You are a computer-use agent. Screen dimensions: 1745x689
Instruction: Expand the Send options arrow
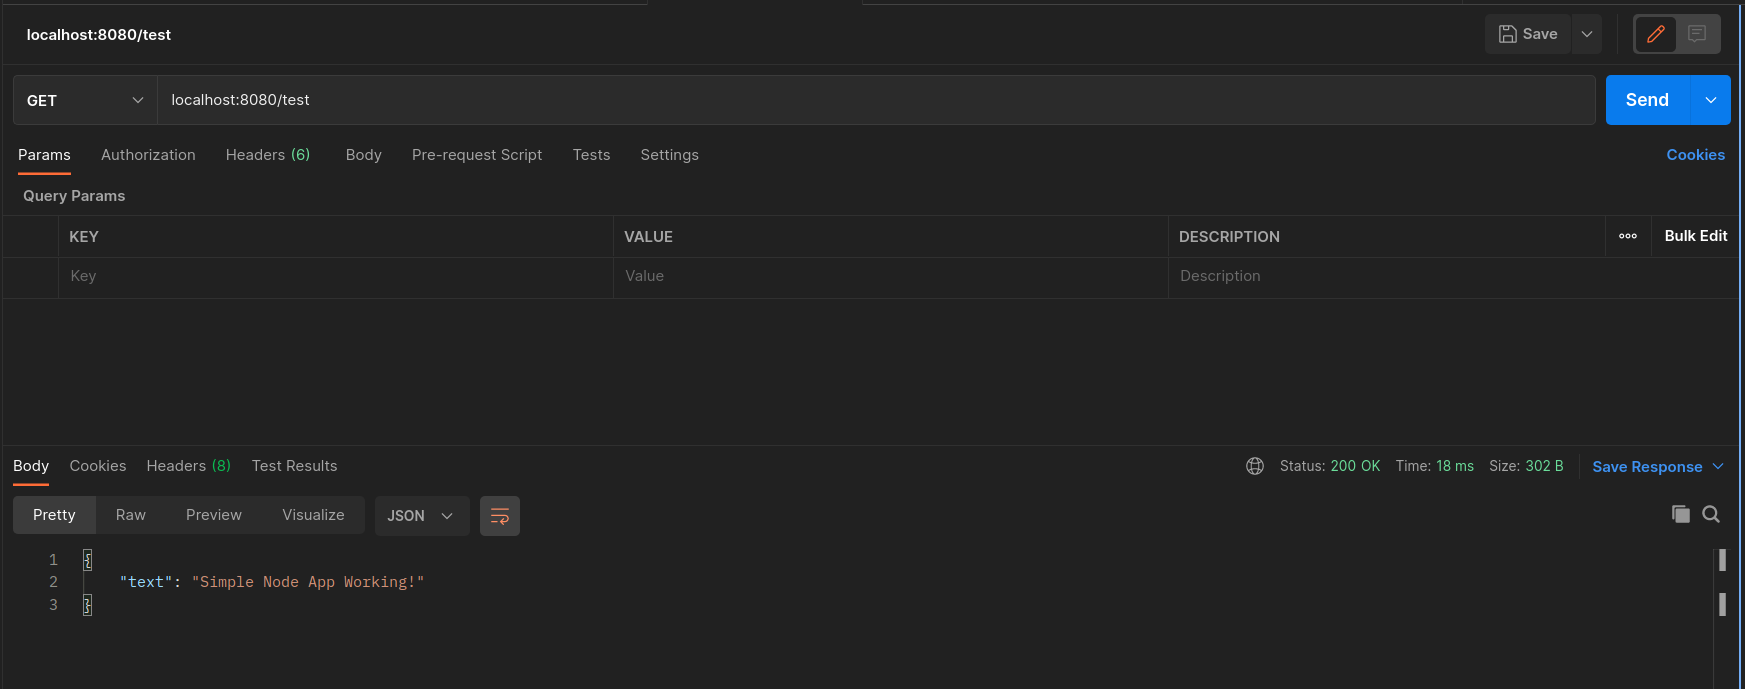1710,100
